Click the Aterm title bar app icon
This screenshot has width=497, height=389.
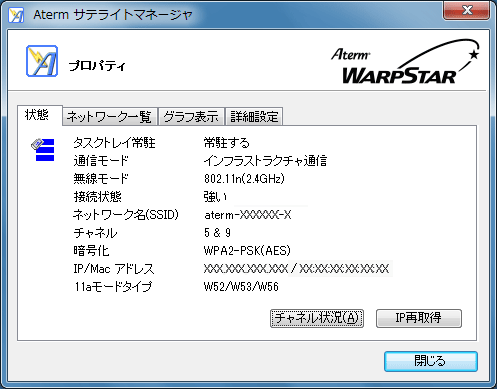[x=16, y=15]
